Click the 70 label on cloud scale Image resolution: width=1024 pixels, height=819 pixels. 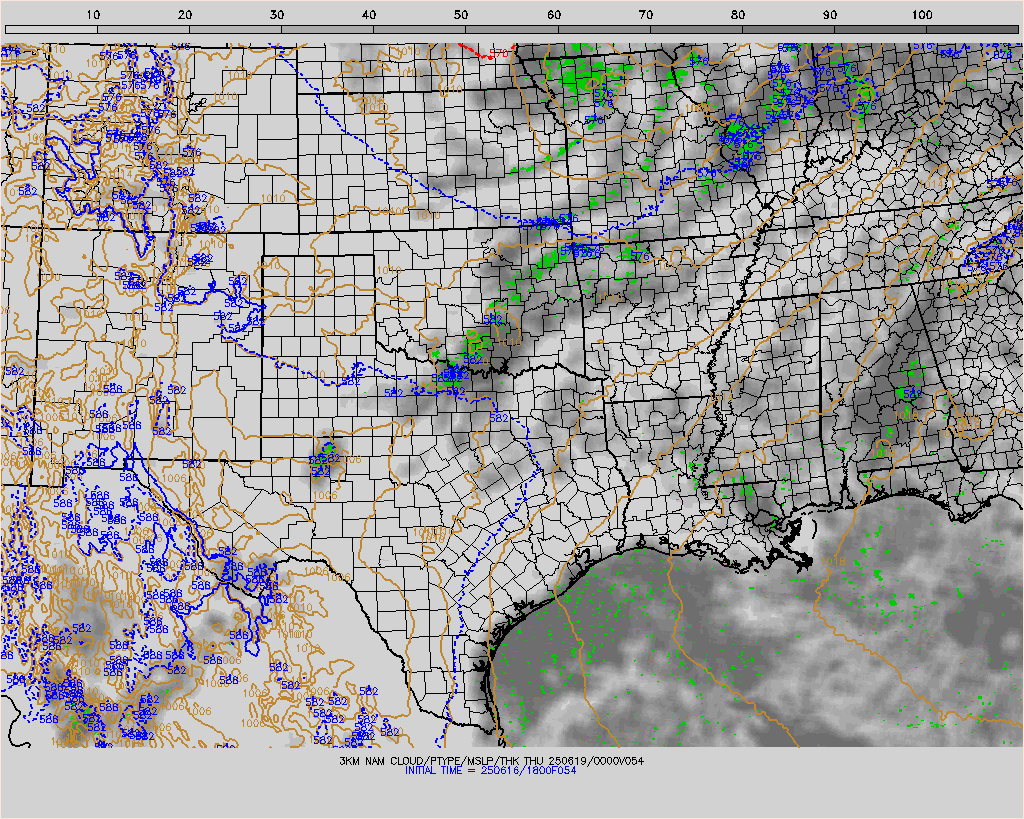pos(646,14)
